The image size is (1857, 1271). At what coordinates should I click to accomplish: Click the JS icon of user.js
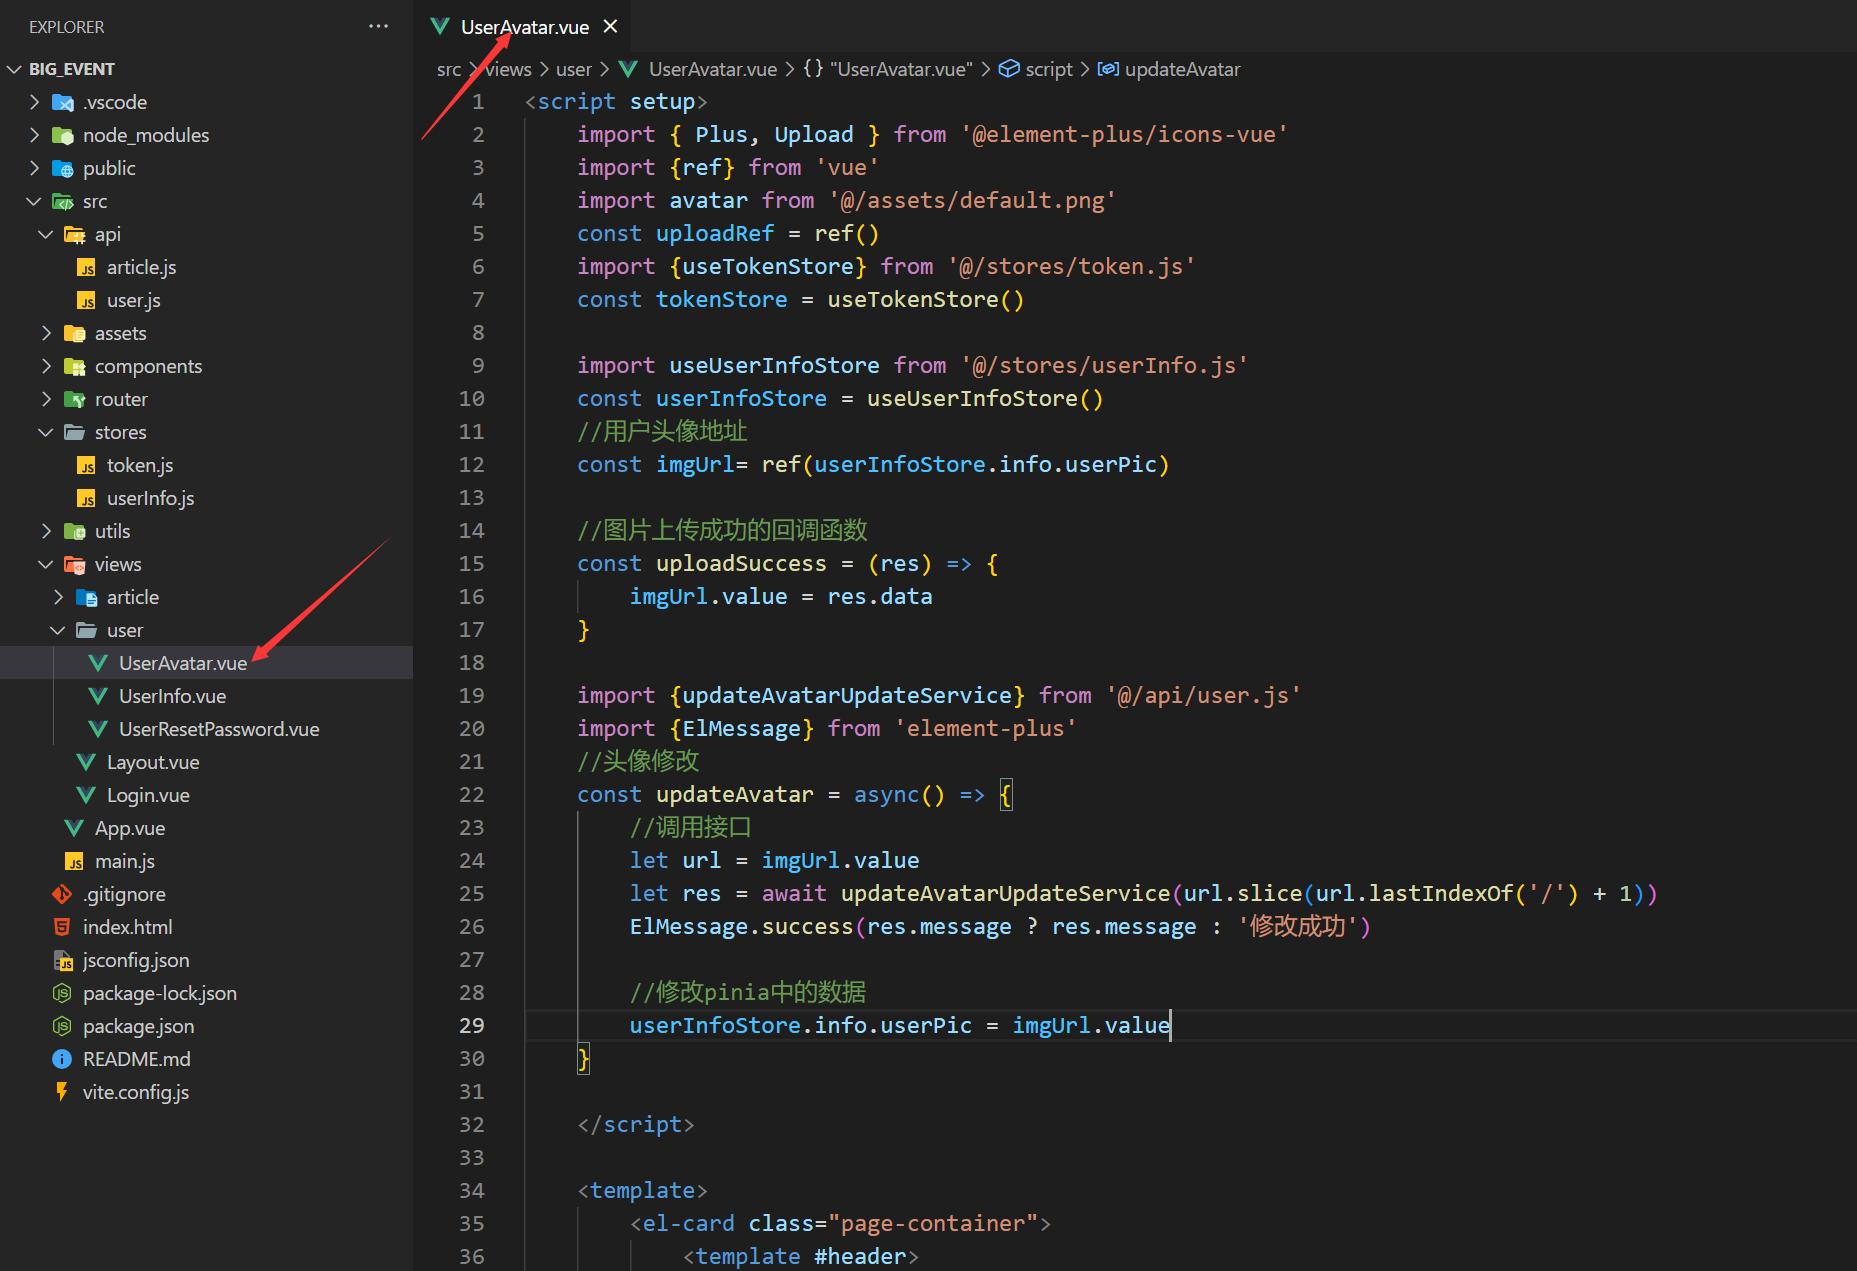point(87,301)
